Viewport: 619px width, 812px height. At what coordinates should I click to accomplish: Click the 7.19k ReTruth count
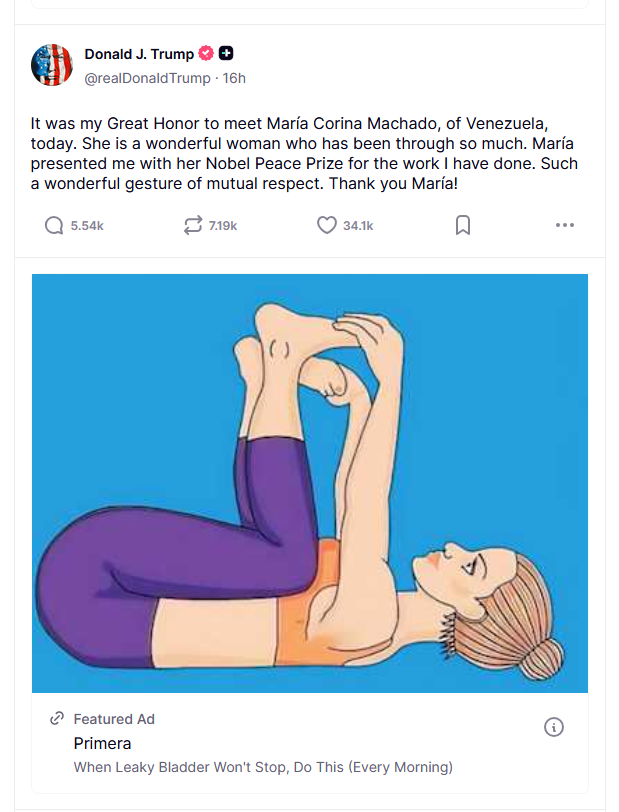pyautogui.click(x=223, y=226)
